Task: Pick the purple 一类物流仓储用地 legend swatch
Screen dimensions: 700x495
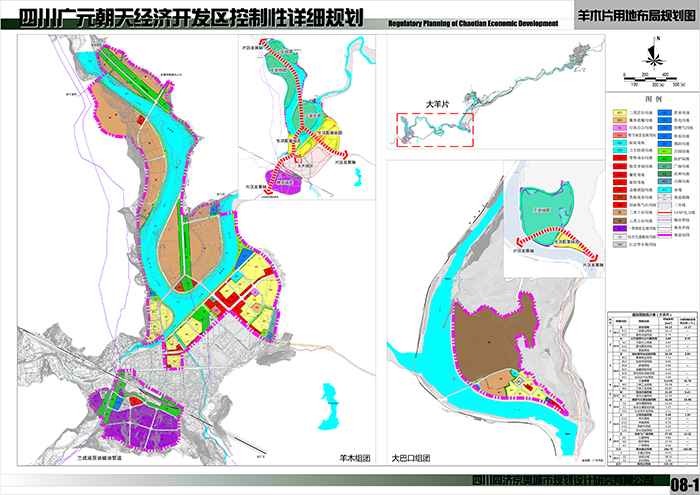Action: pyautogui.click(x=620, y=228)
